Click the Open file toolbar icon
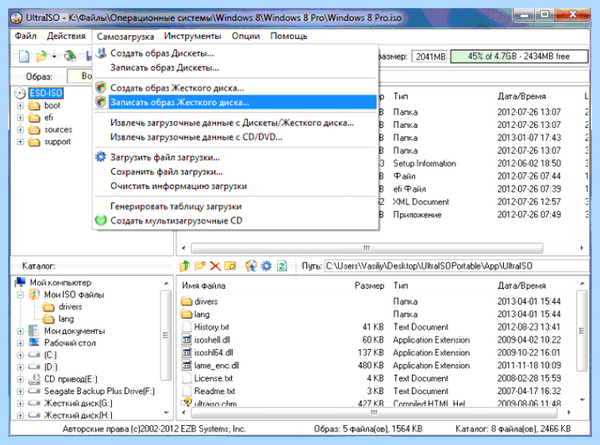This screenshot has height=445, width=600. [41, 57]
